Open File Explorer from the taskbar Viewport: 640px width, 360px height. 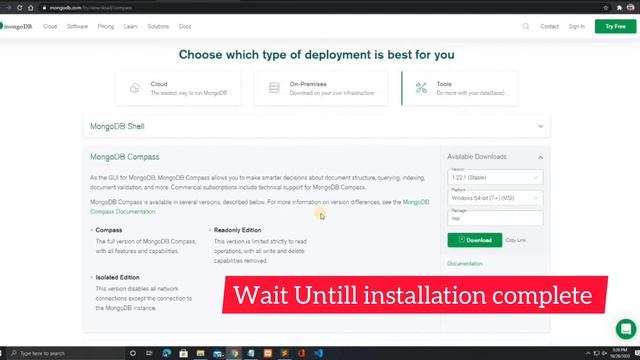coord(200,353)
